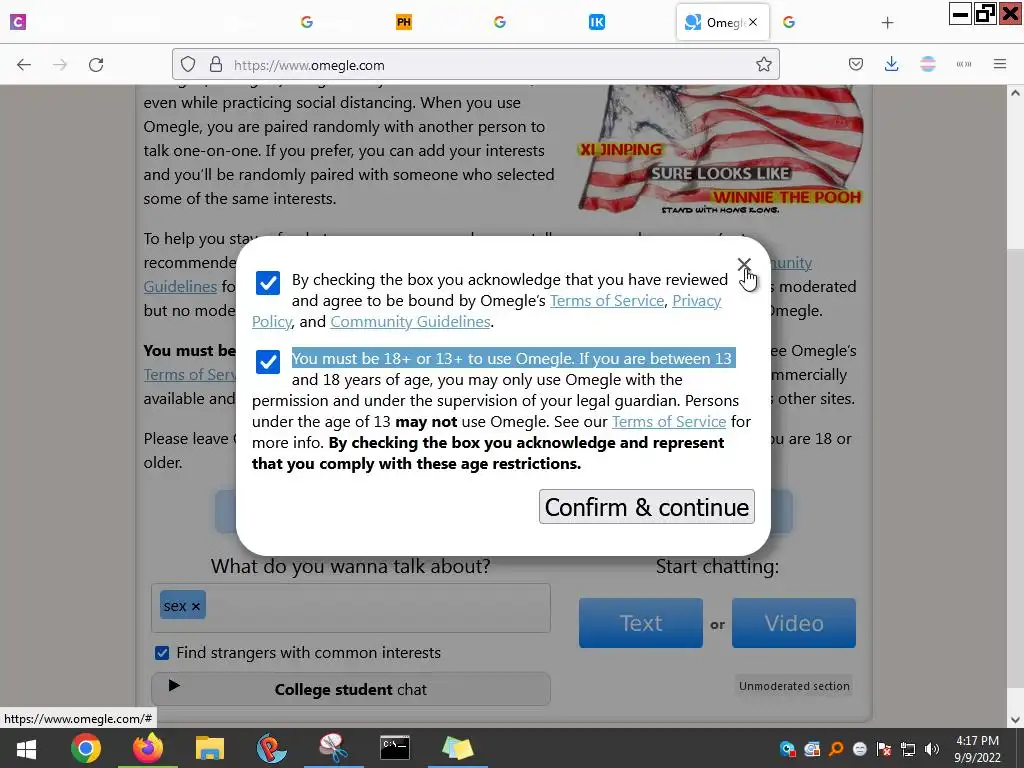Switch to Google tab between PH and IK

(500, 22)
